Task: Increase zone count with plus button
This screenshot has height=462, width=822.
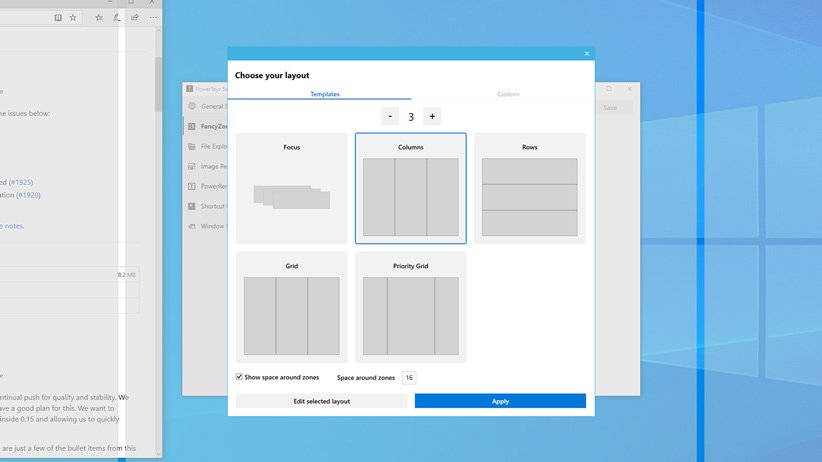Action: [431, 116]
